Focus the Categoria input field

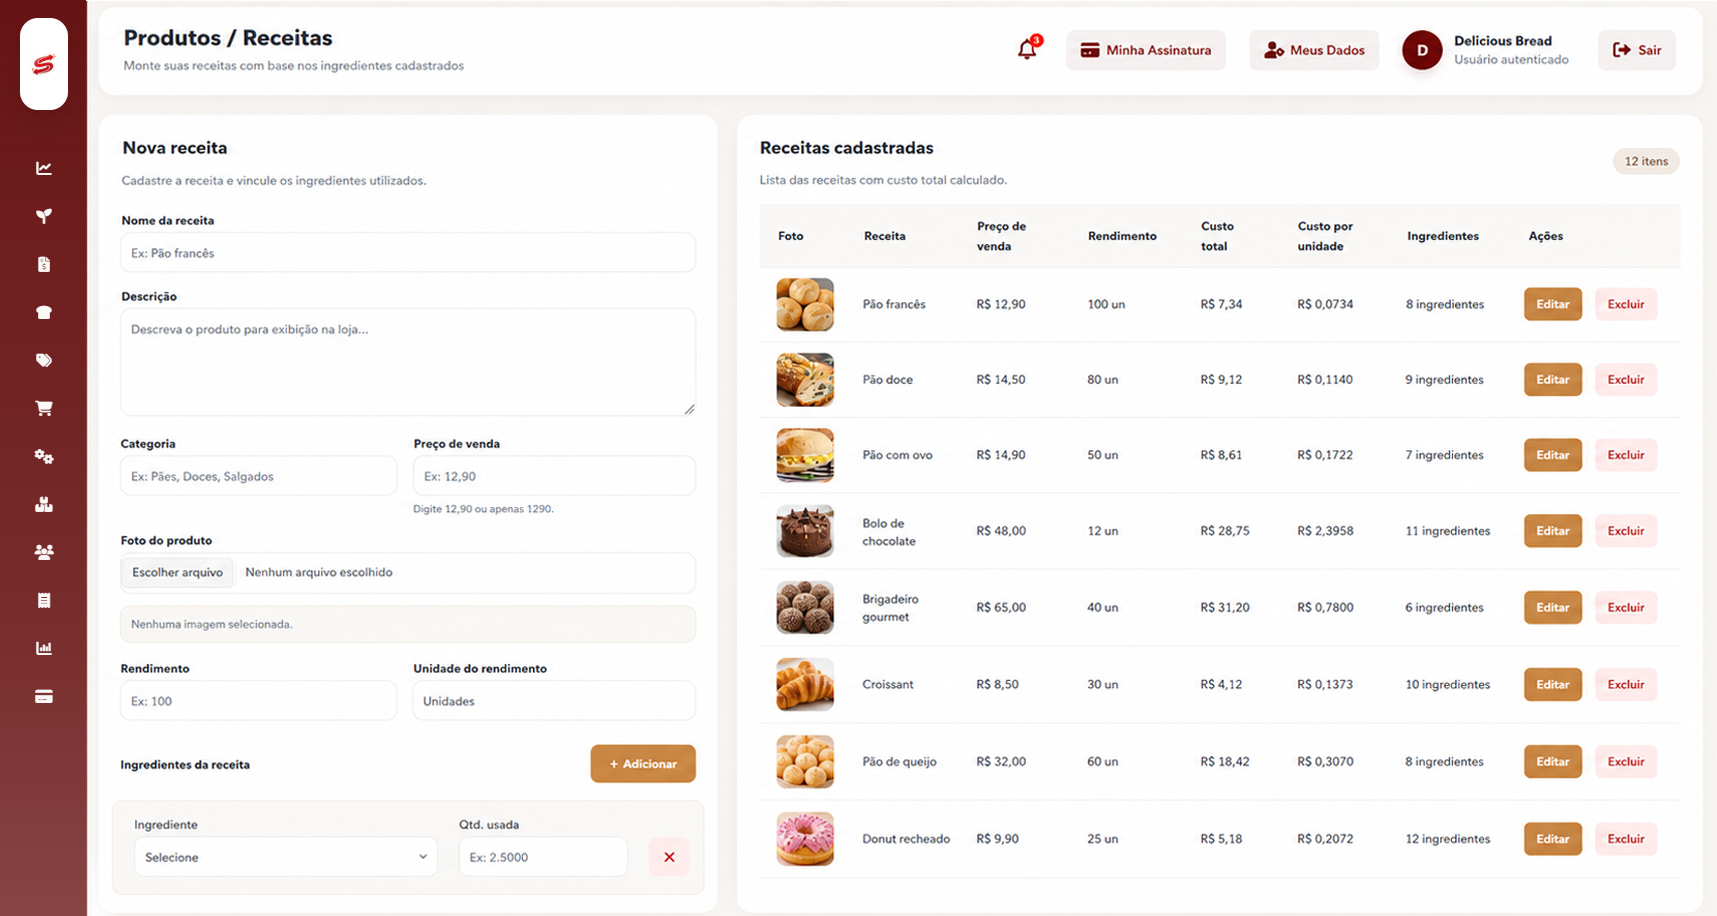pos(258,476)
